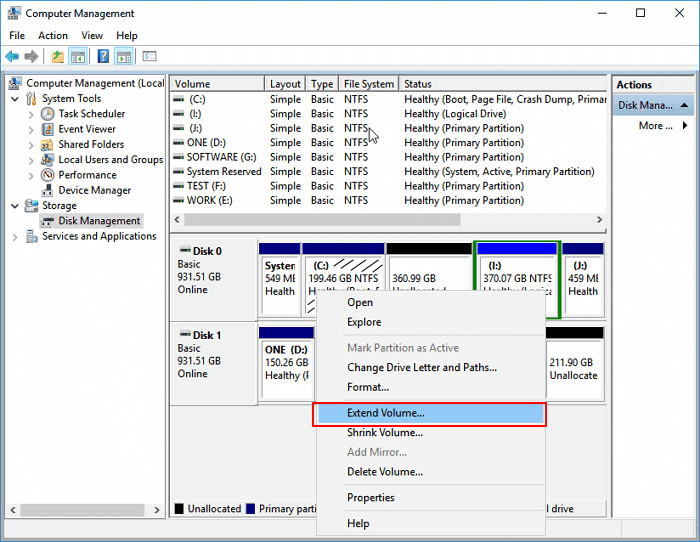Viewport: 700px width, 542px height.
Task: Toggle Show/Hide Console Tree toolbar icon
Action: tap(78, 57)
